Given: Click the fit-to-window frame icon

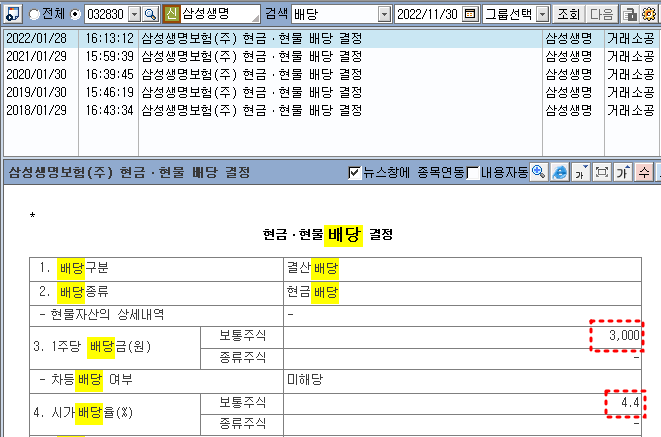Looking at the screenshot, I should (x=602, y=172).
